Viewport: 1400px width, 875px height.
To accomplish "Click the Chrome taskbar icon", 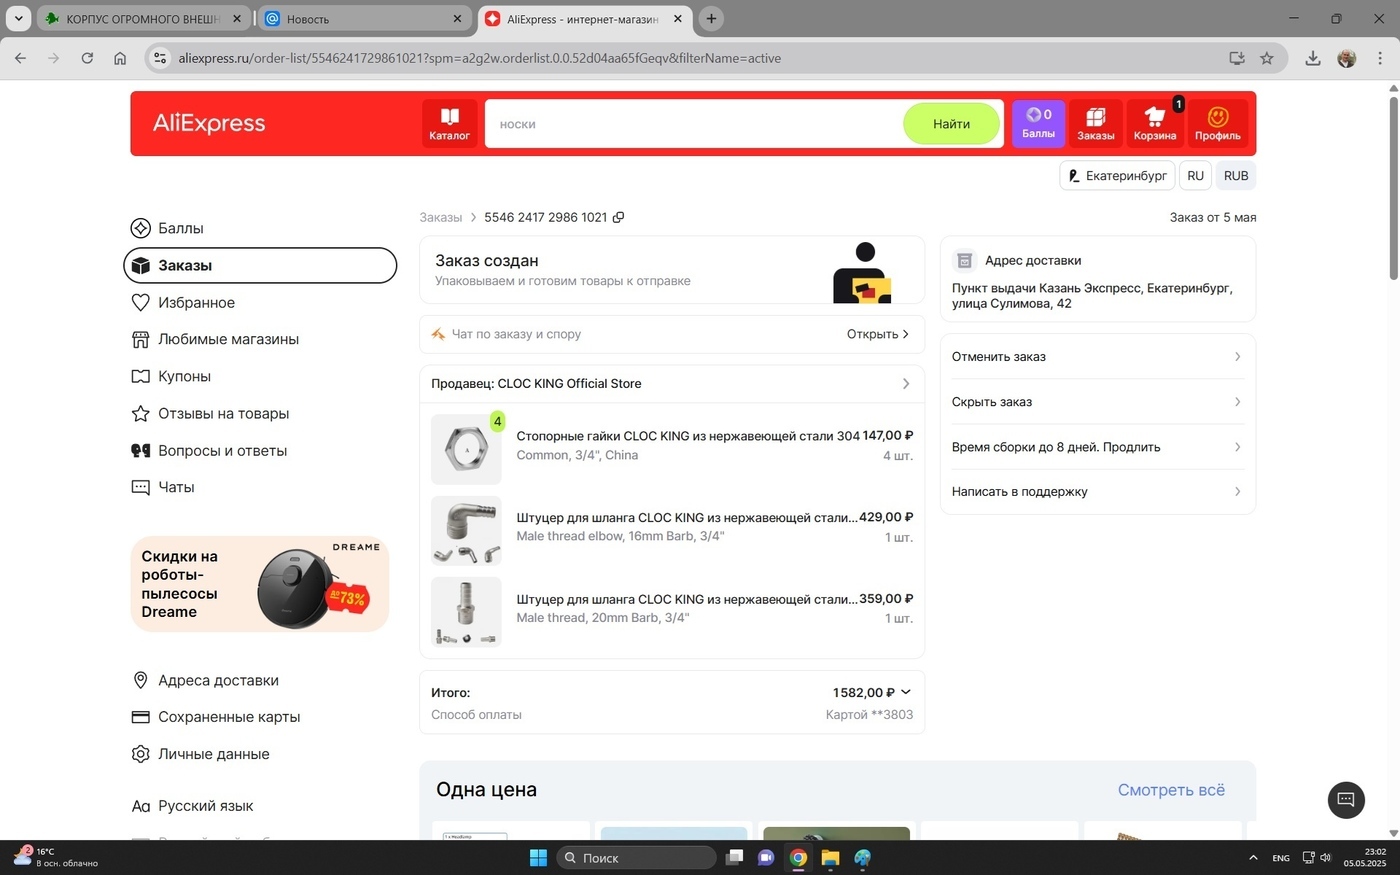I will click(798, 857).
